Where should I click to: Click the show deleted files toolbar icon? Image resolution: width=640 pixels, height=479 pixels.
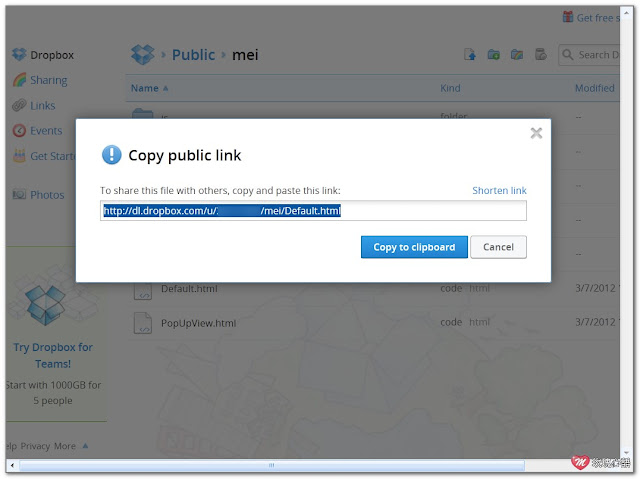pyautogui.click(x=540, y=54)
